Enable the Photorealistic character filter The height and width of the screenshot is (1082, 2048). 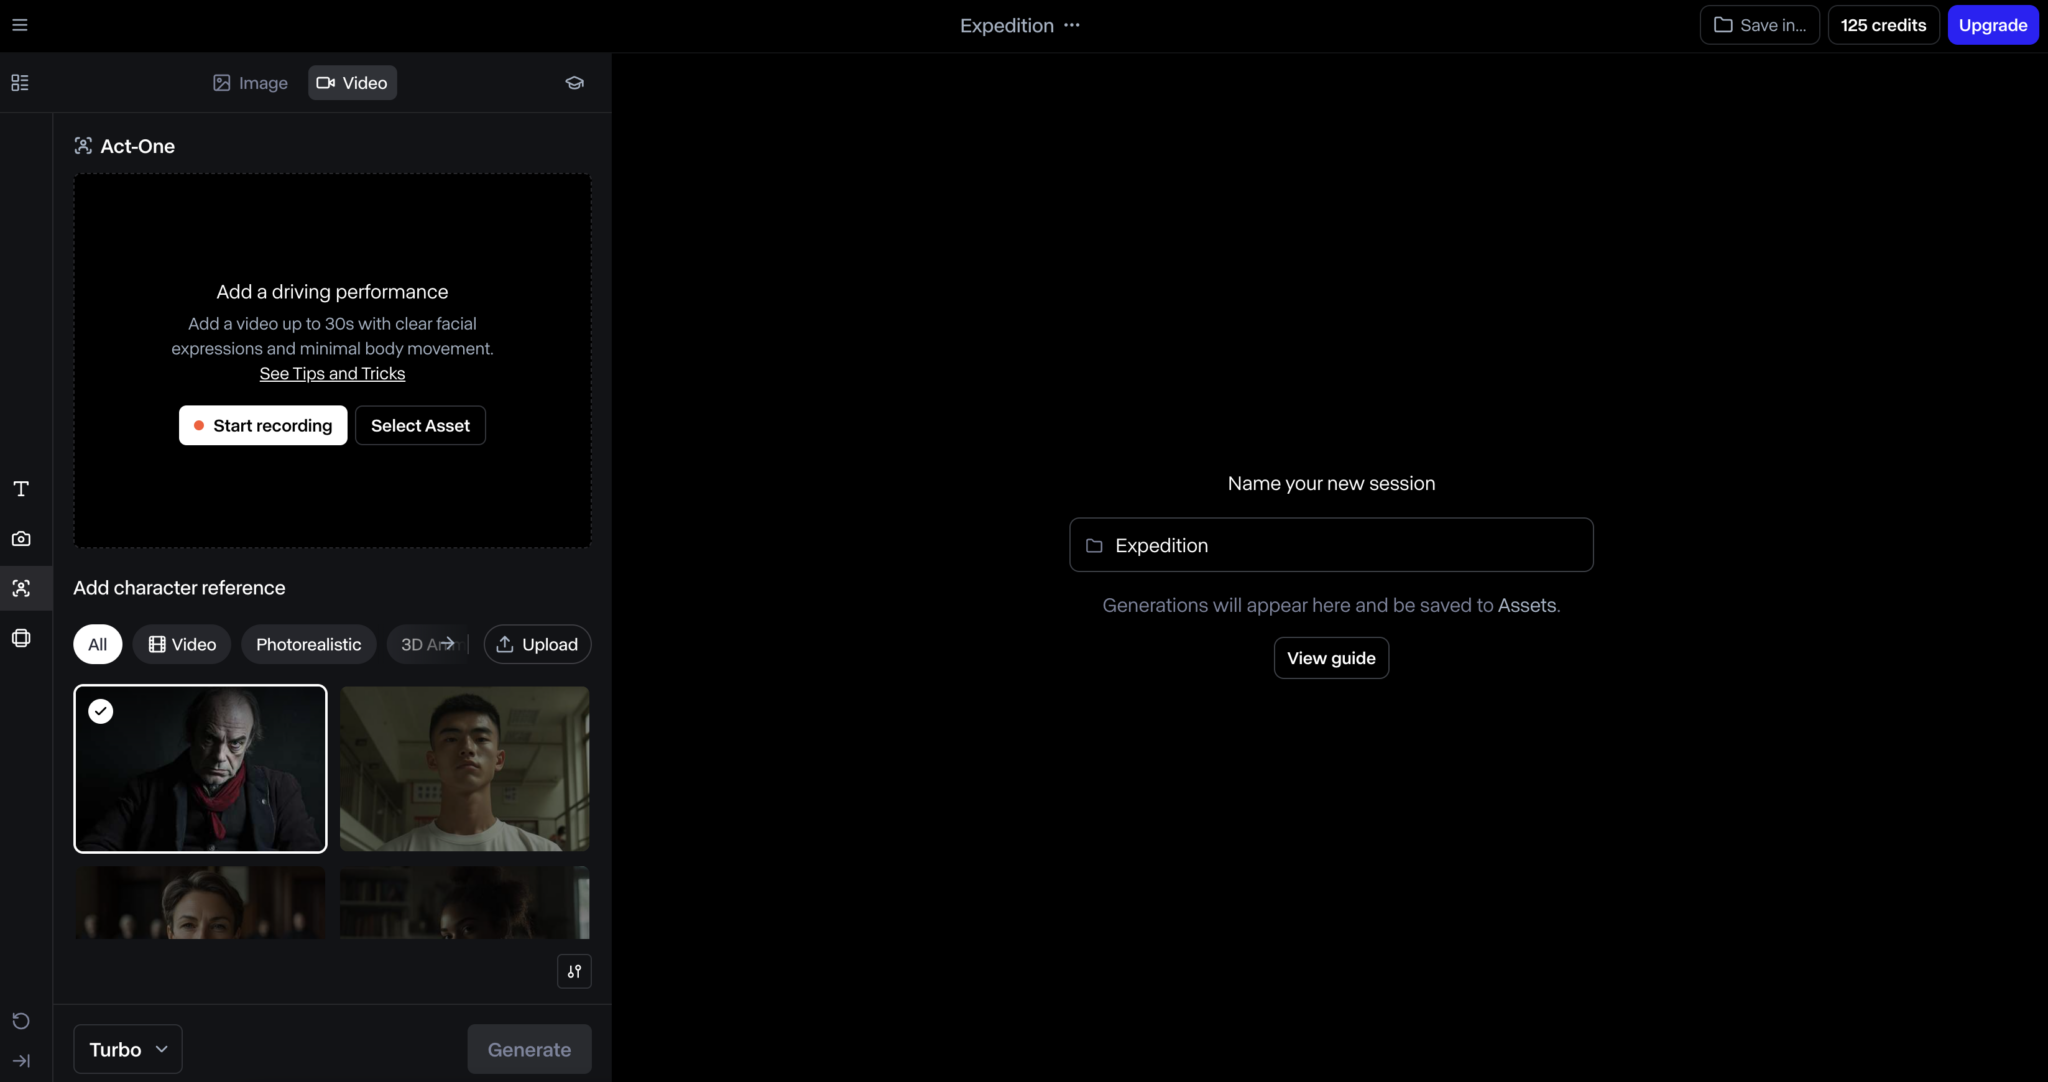click(308, 644)
